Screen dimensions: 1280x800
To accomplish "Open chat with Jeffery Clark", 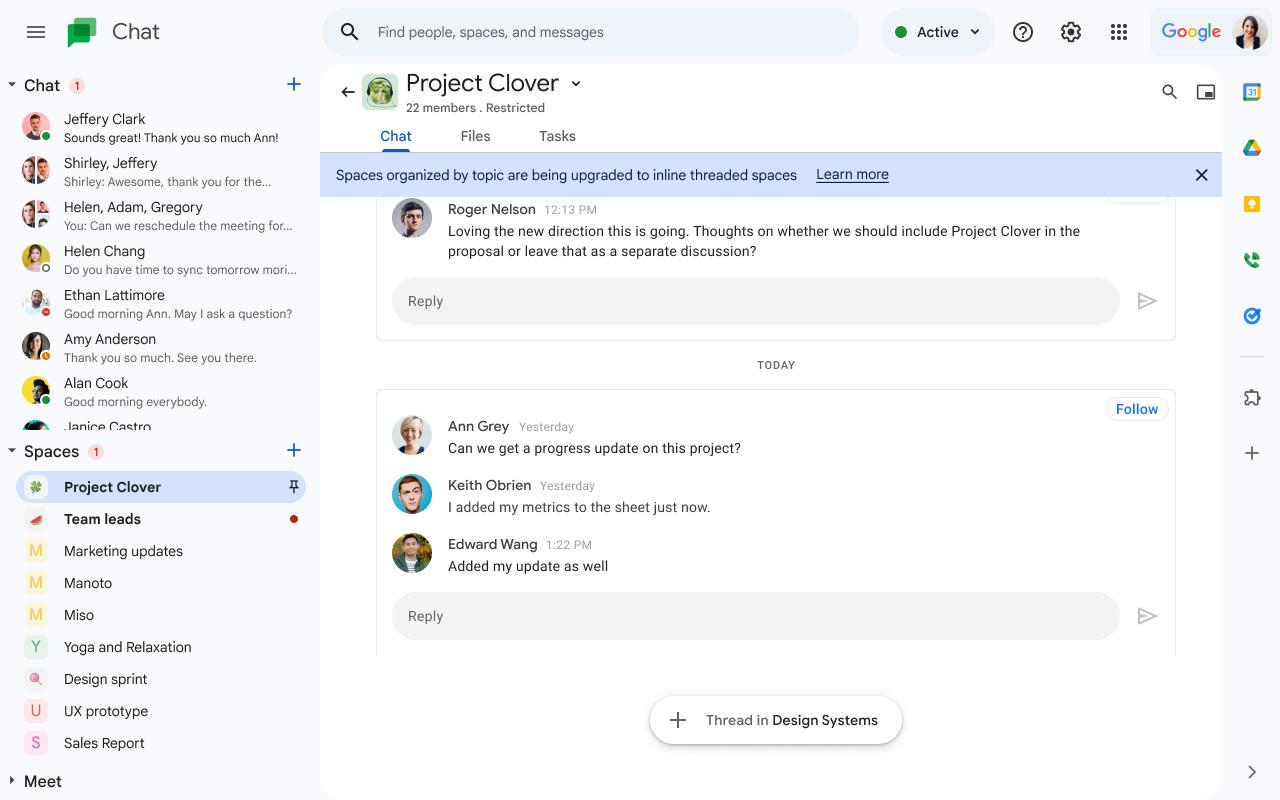I will point(160,128).
